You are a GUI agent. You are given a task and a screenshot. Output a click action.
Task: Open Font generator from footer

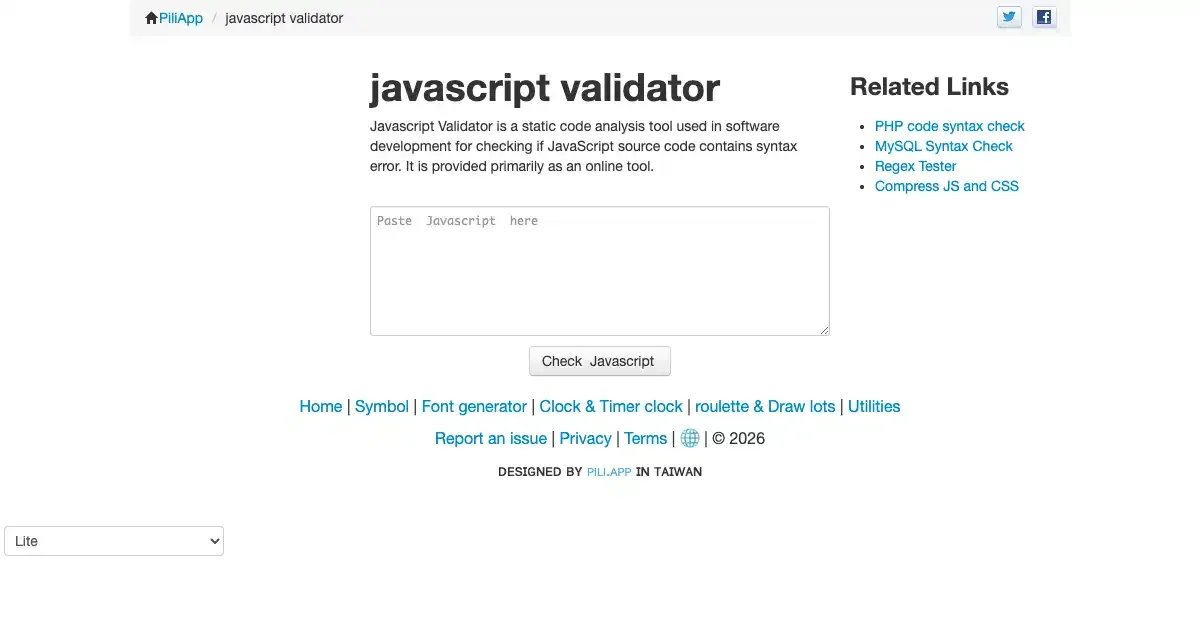tap(474, 406)
